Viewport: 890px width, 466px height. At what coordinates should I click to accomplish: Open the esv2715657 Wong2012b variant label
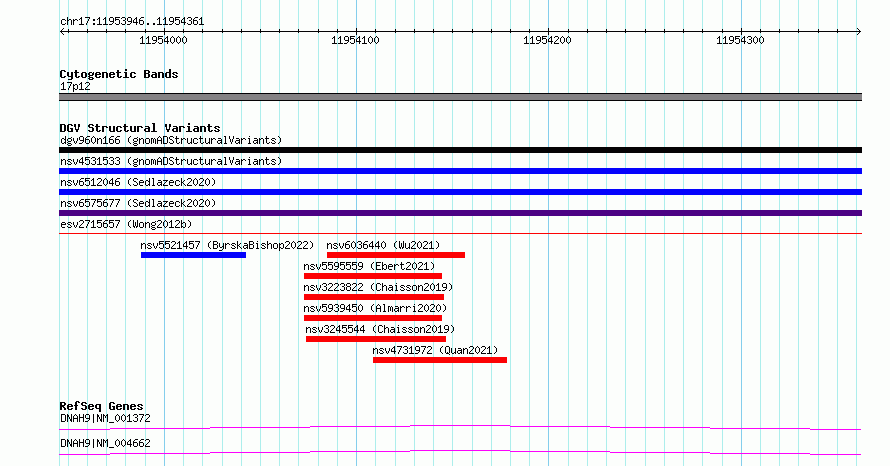126,224
